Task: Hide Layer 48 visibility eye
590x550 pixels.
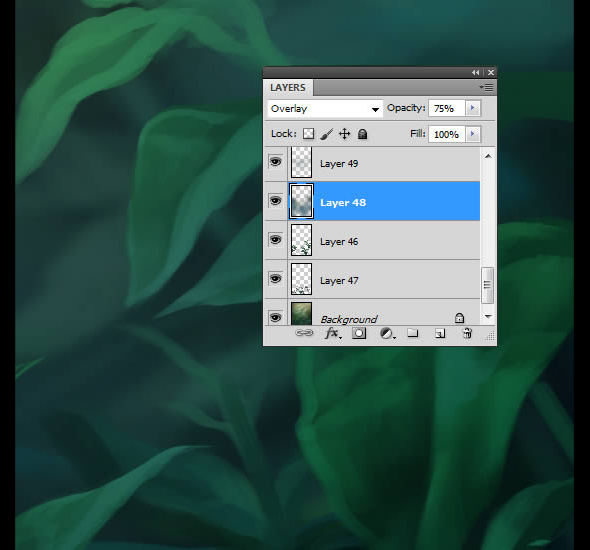Action: pyautogui.click(x=275, y=201)
